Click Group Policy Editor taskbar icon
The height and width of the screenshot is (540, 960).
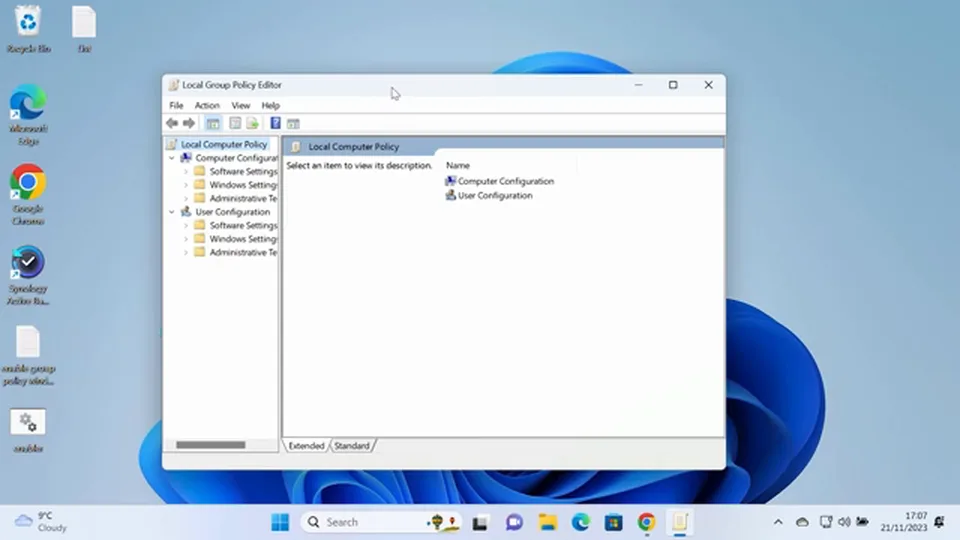(x=680, y=522)
